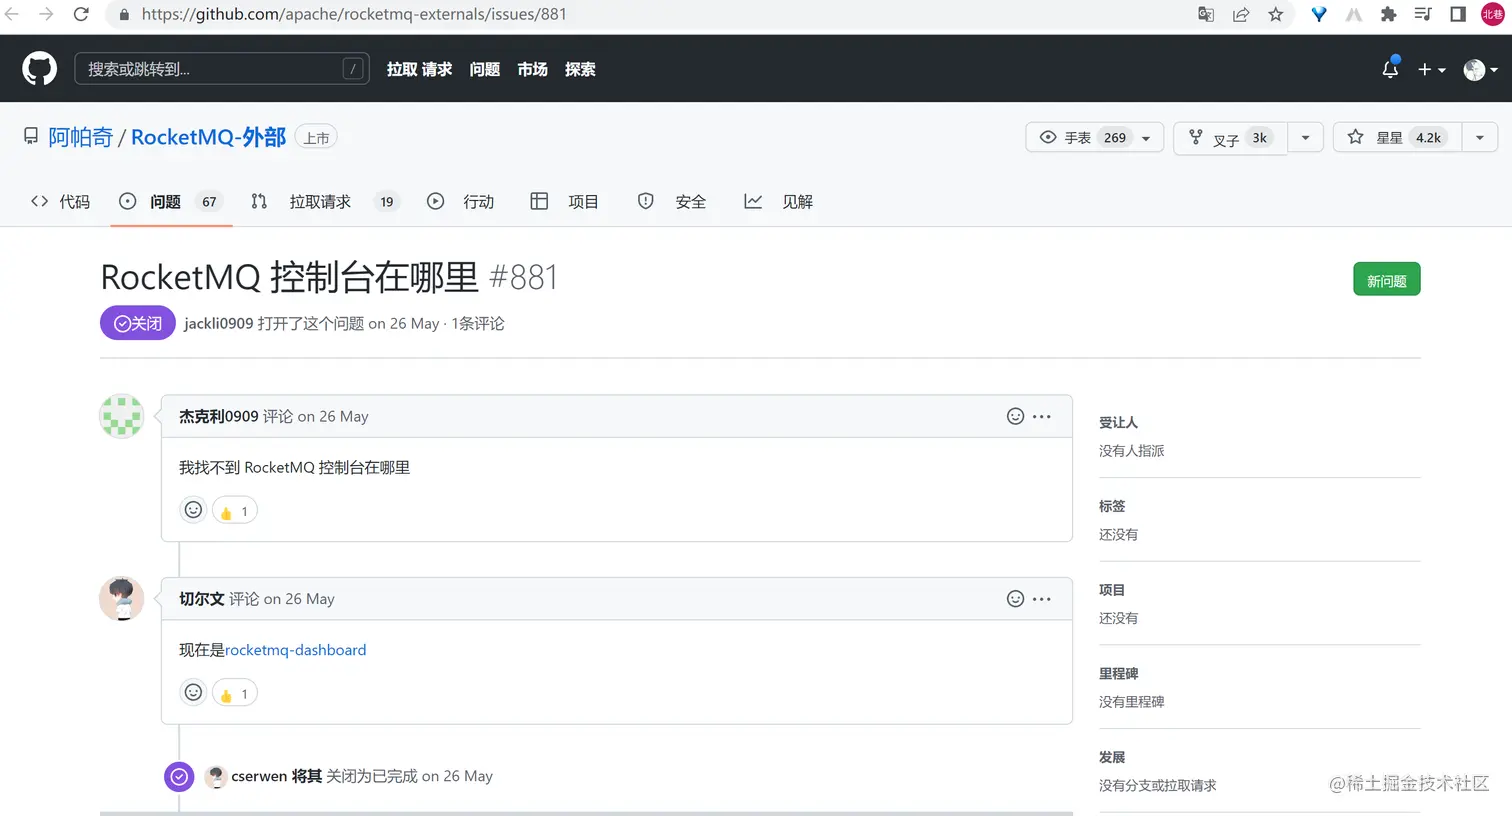Click the address bar URL
1512x816 pixels.
click(354, 14)
